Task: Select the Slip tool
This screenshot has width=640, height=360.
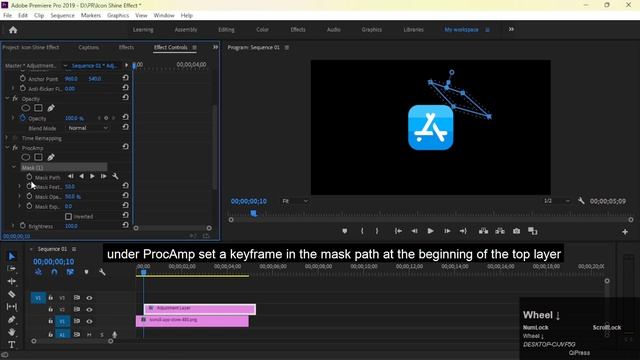Action: (x=12, y=307)
